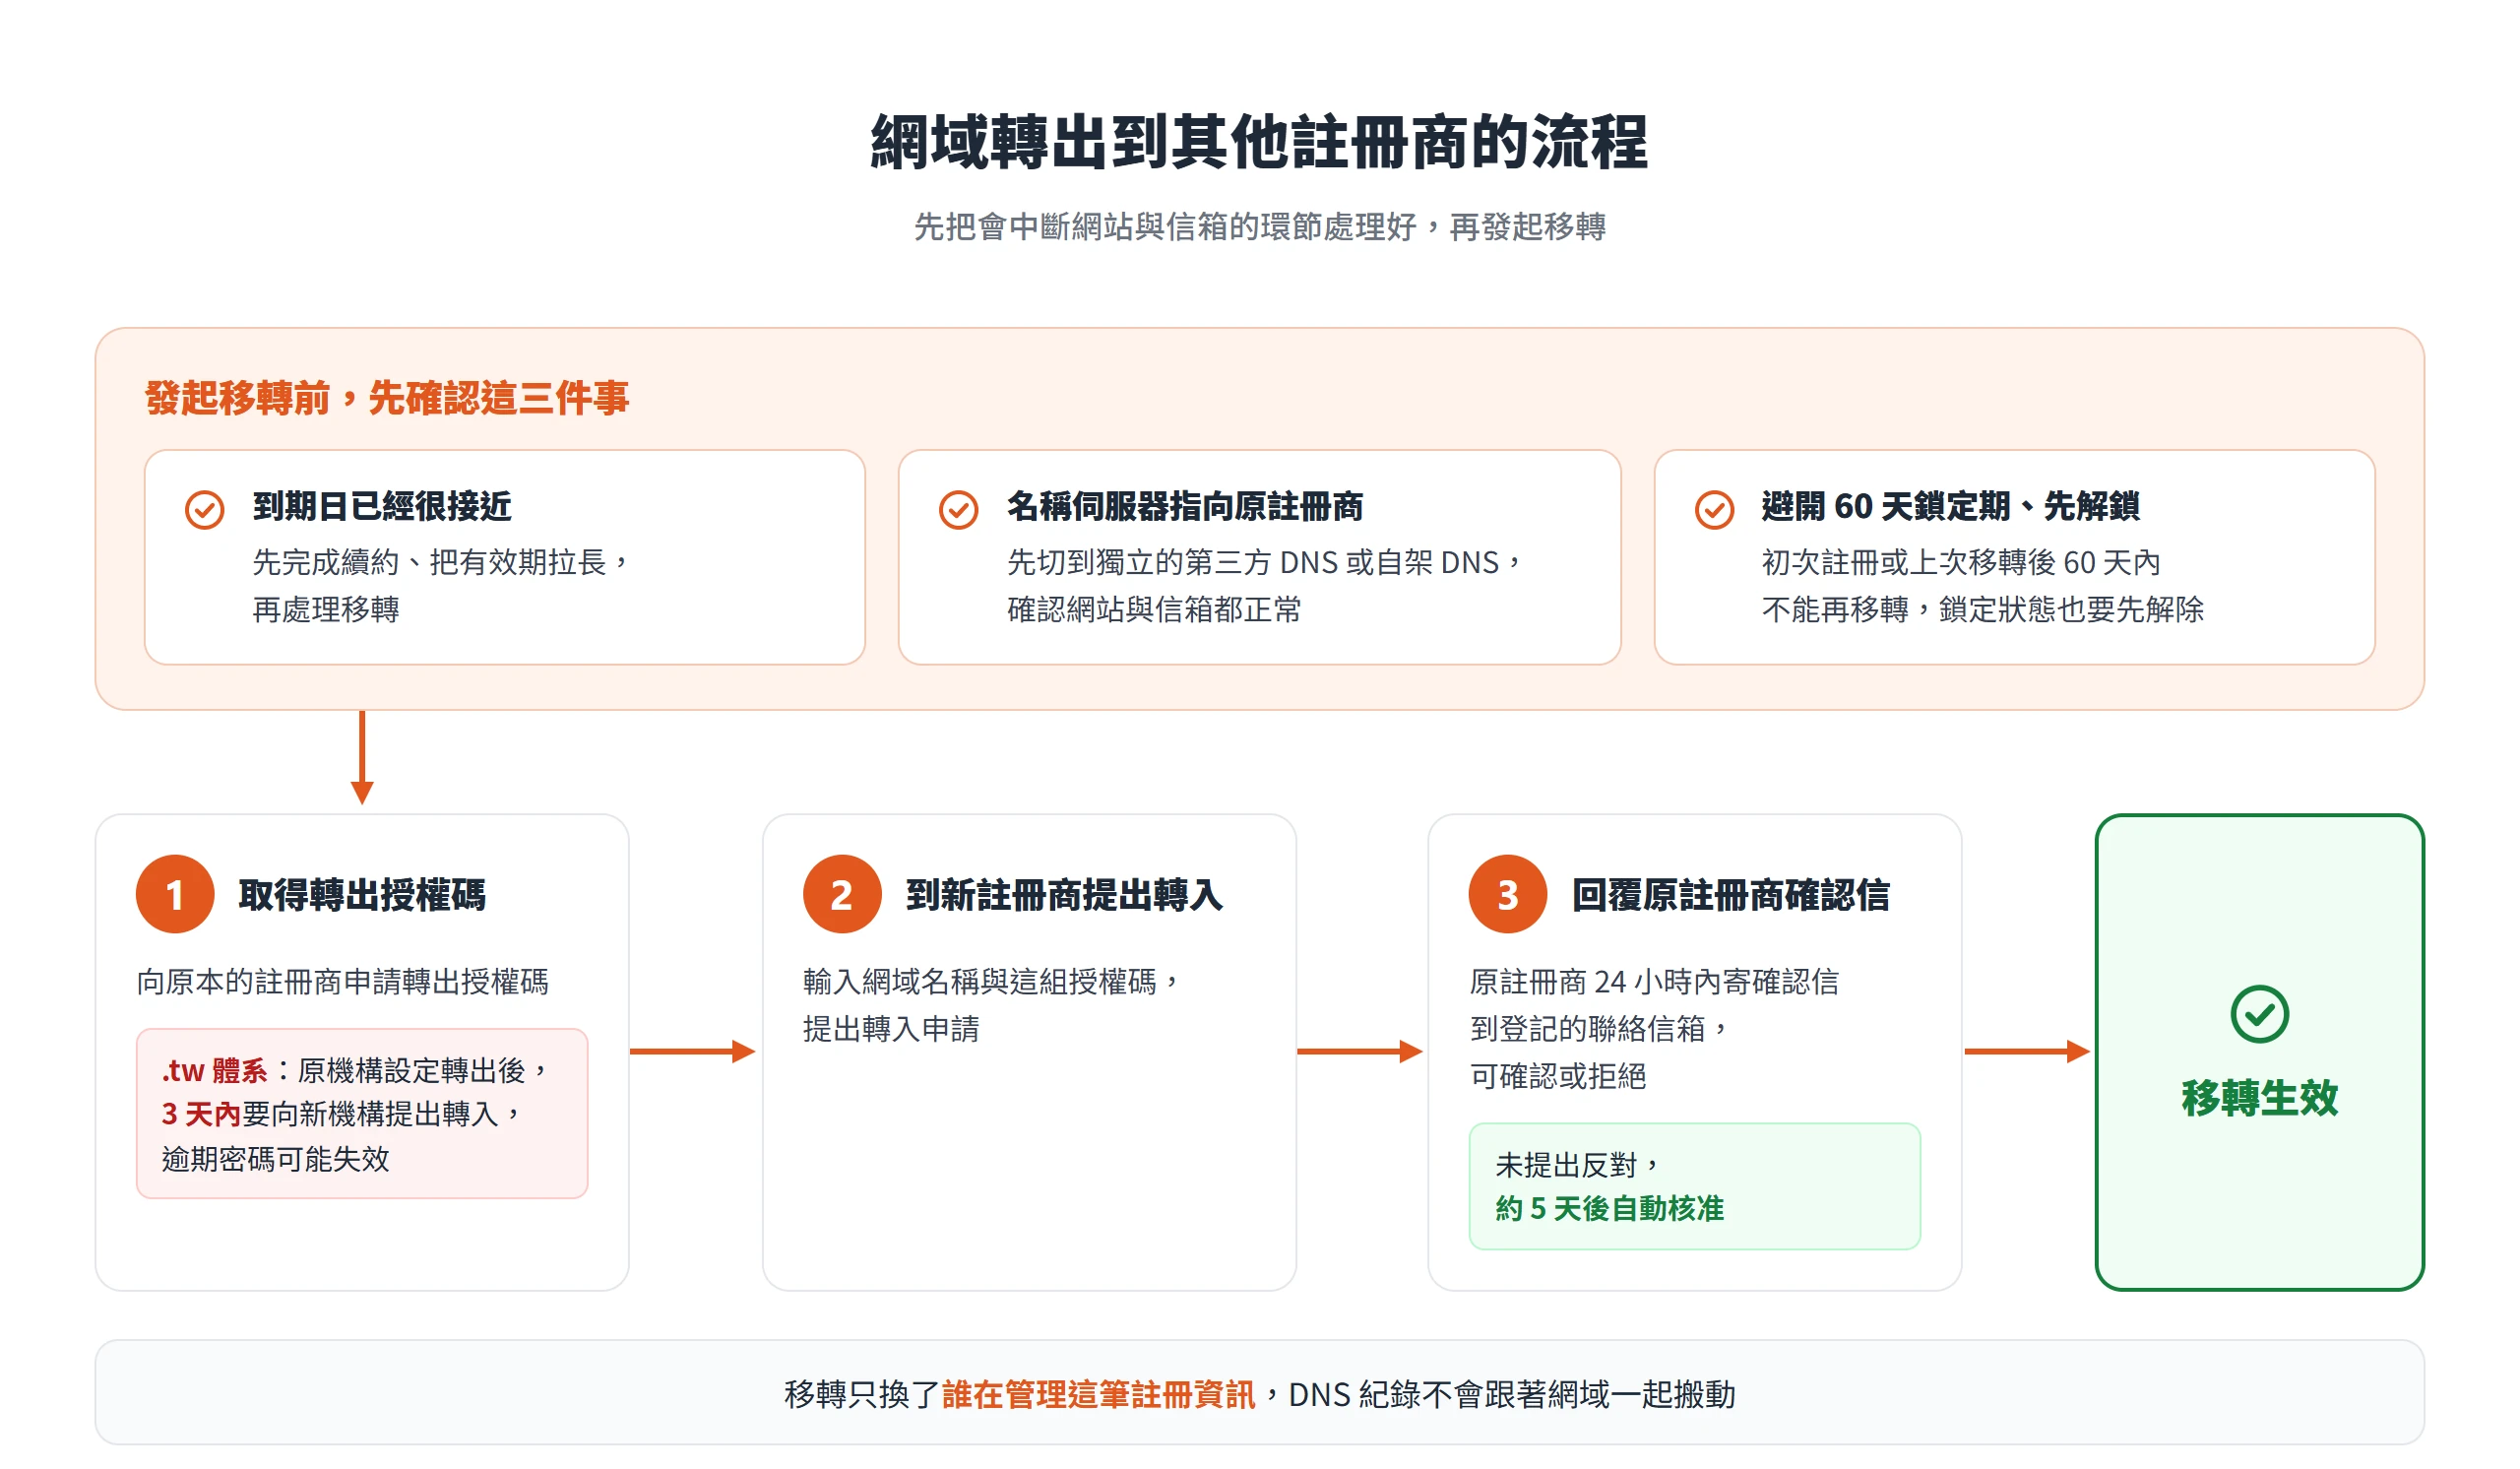Image resolution: width=2520 pixels, height=1469 pixels.
Task: Click the check icon beside 到期日已經很接近
Action: pos(205,510)
